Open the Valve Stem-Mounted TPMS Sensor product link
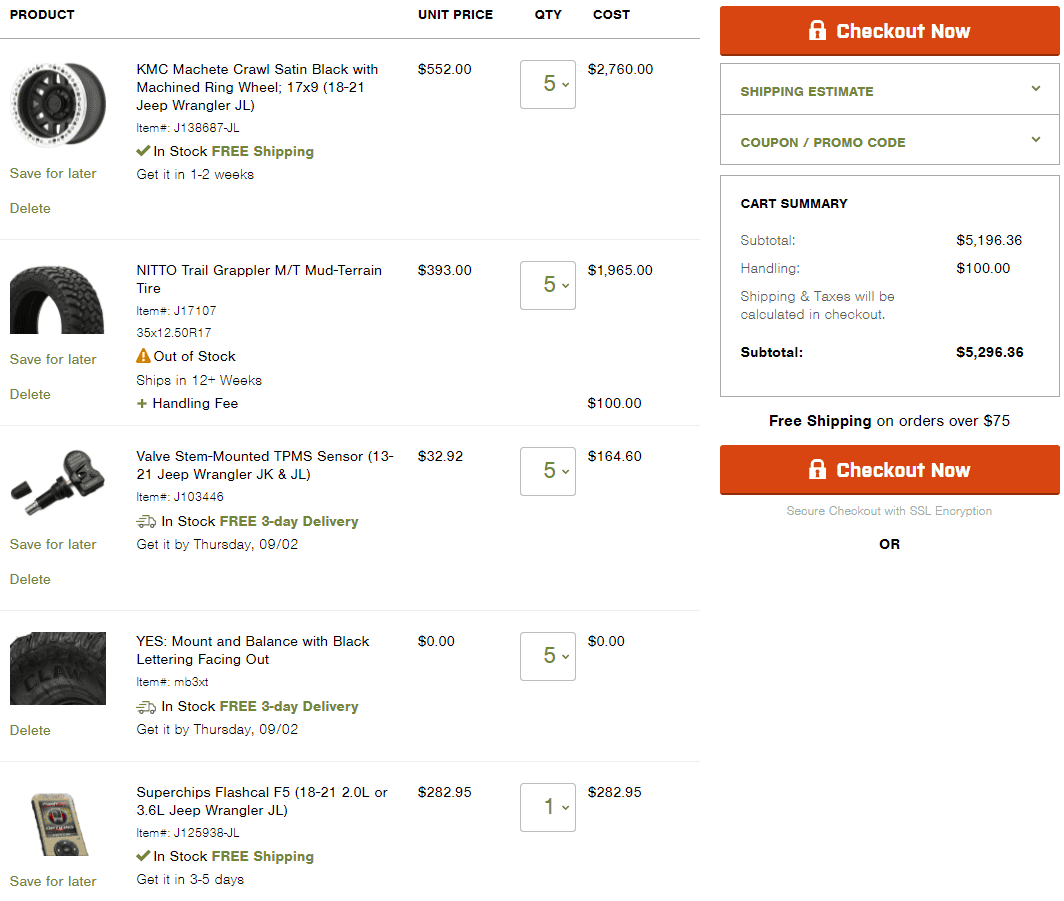The image size is (1064, 901). click(265, 465)
